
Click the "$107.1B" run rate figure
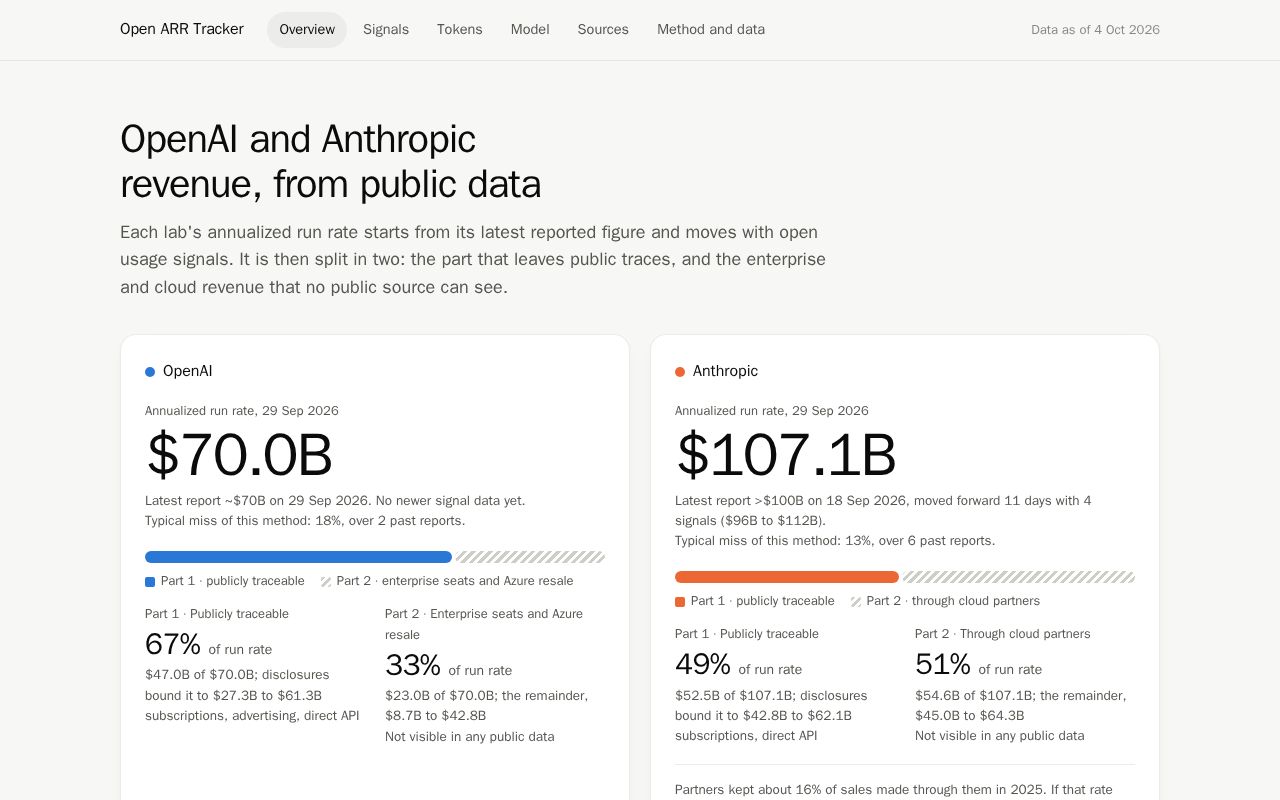pyautogui.click(x=786, y=455)
